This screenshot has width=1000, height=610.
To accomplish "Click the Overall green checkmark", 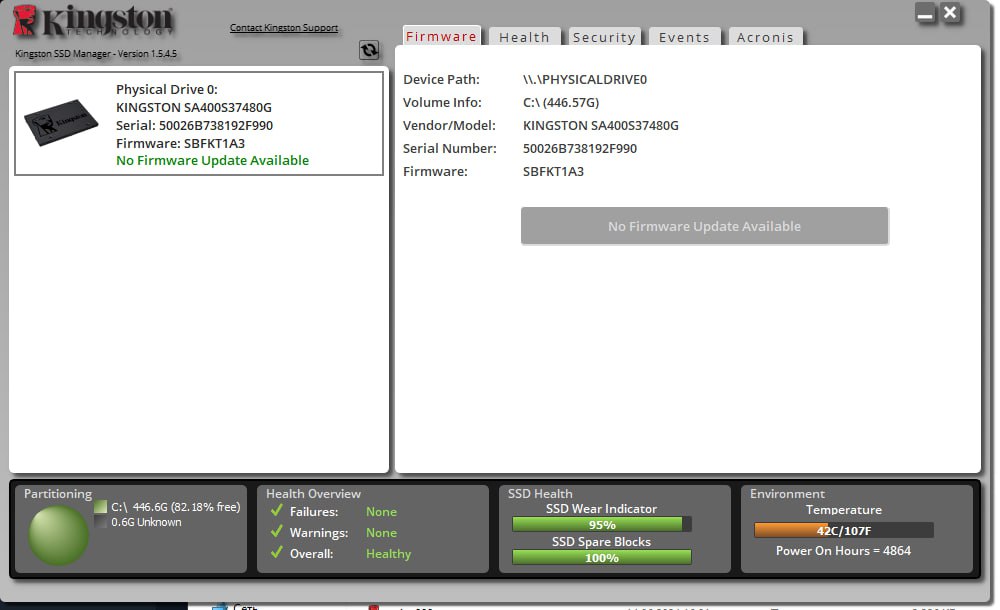I will tap(277, 553).
